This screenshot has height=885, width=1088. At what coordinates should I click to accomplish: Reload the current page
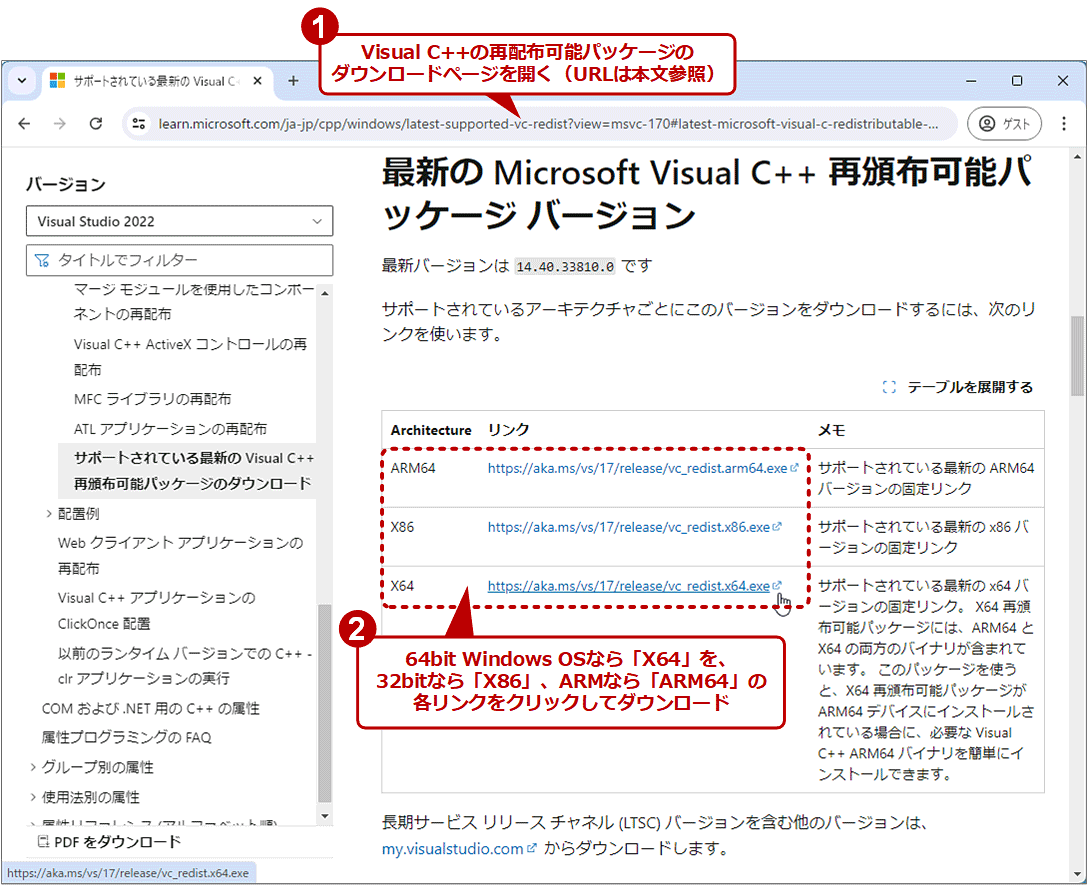pos(96,123)
